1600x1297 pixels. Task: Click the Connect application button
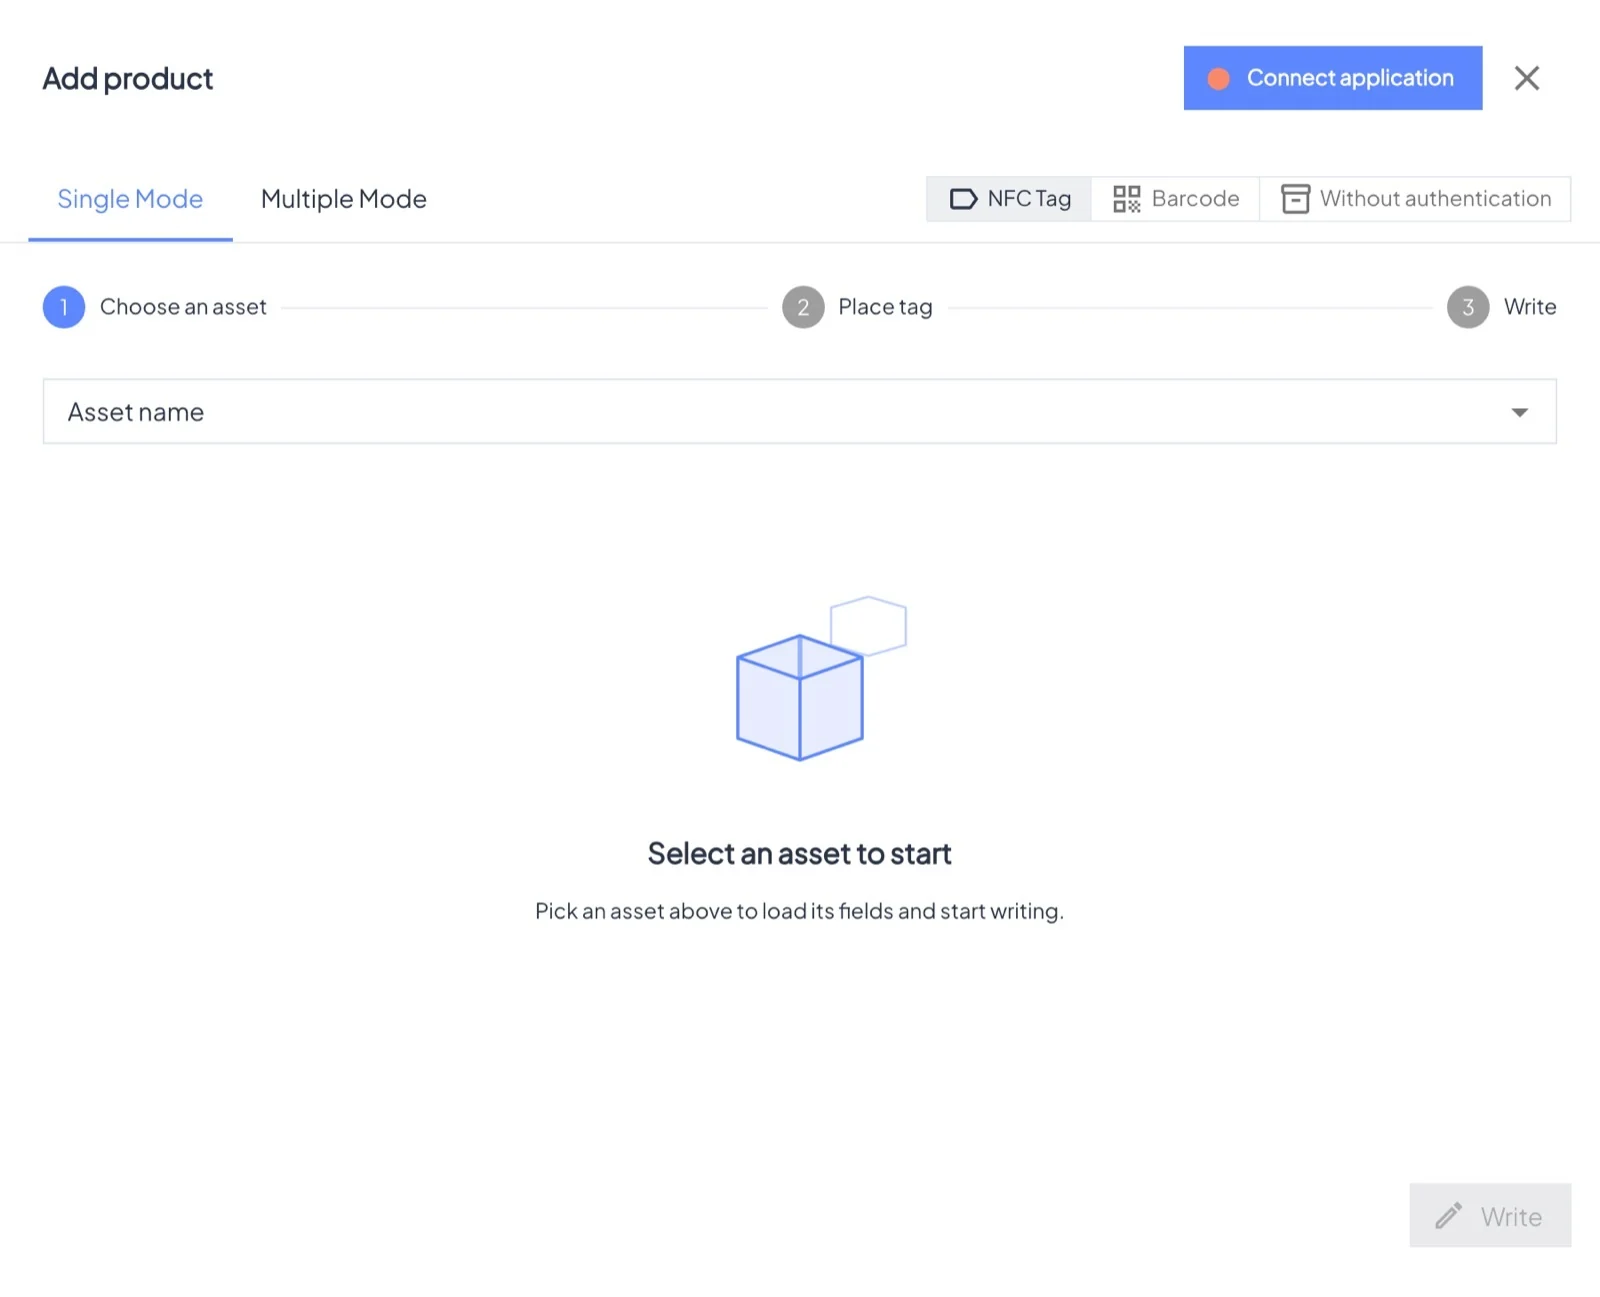(x=1333, y=78)
